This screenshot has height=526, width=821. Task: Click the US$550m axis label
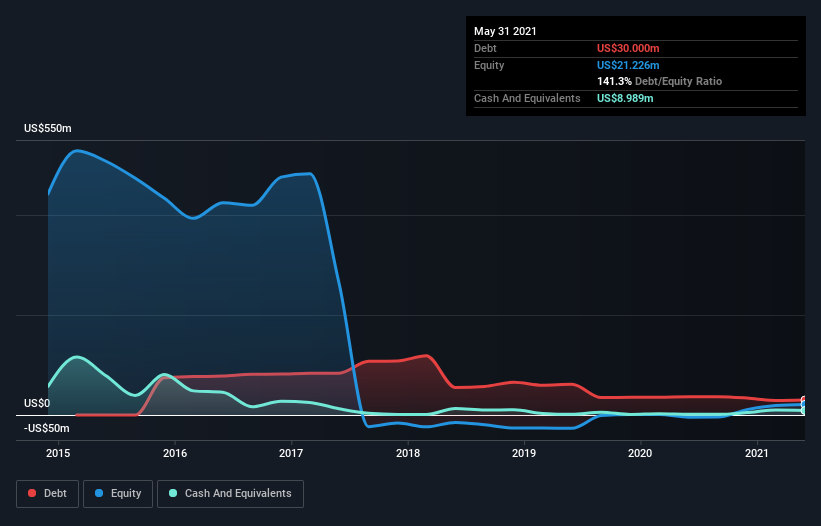point(48,129)
